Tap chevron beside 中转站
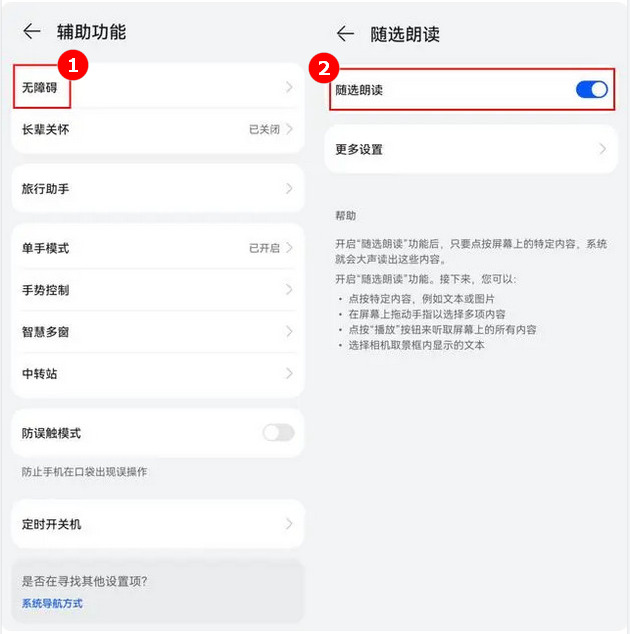 point(289,373)
